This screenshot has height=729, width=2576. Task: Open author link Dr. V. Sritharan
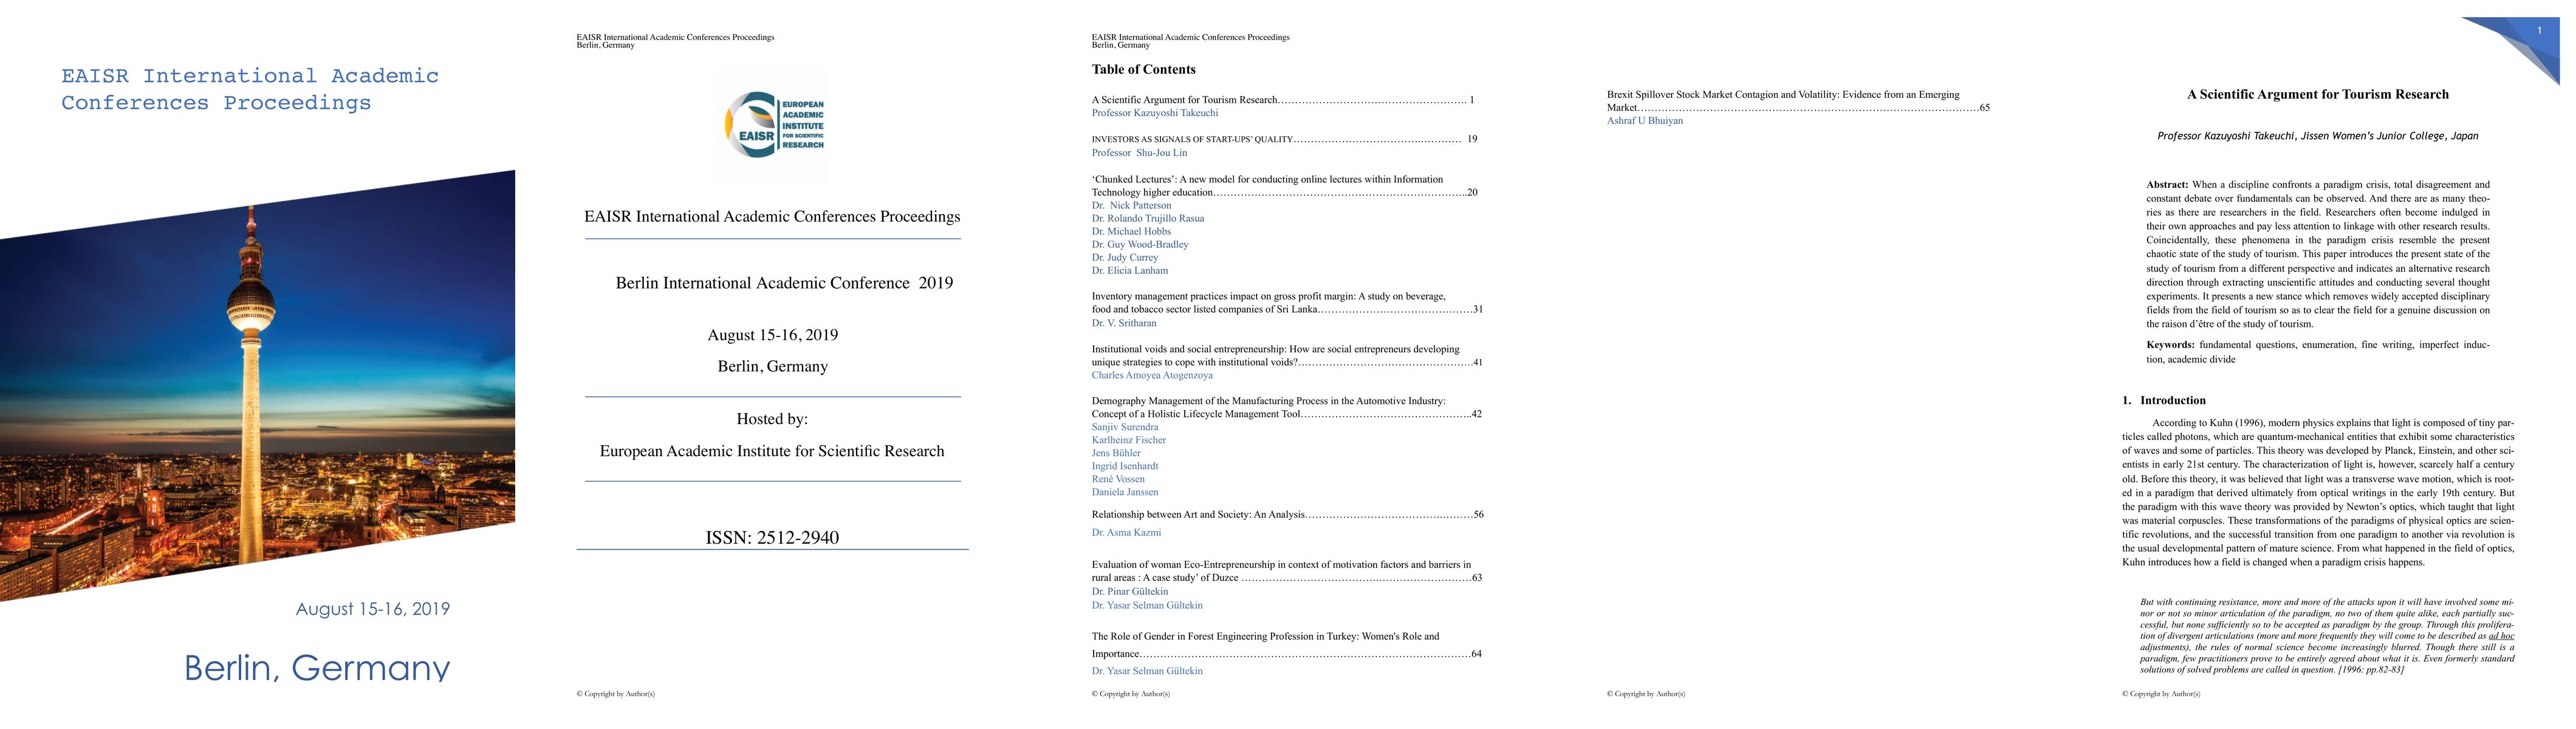pyautogui.click(x=1124, y=323)
